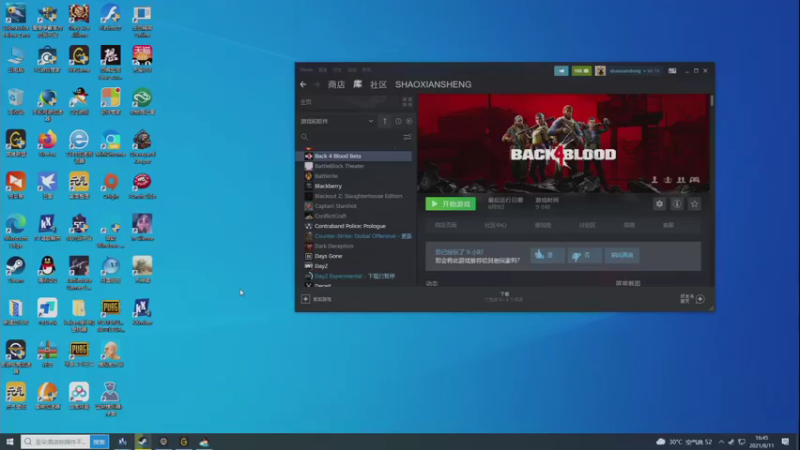This screenshot has width=800, height=450.
Task: Go back with the Steam back arrow
Action: [304, 85]
